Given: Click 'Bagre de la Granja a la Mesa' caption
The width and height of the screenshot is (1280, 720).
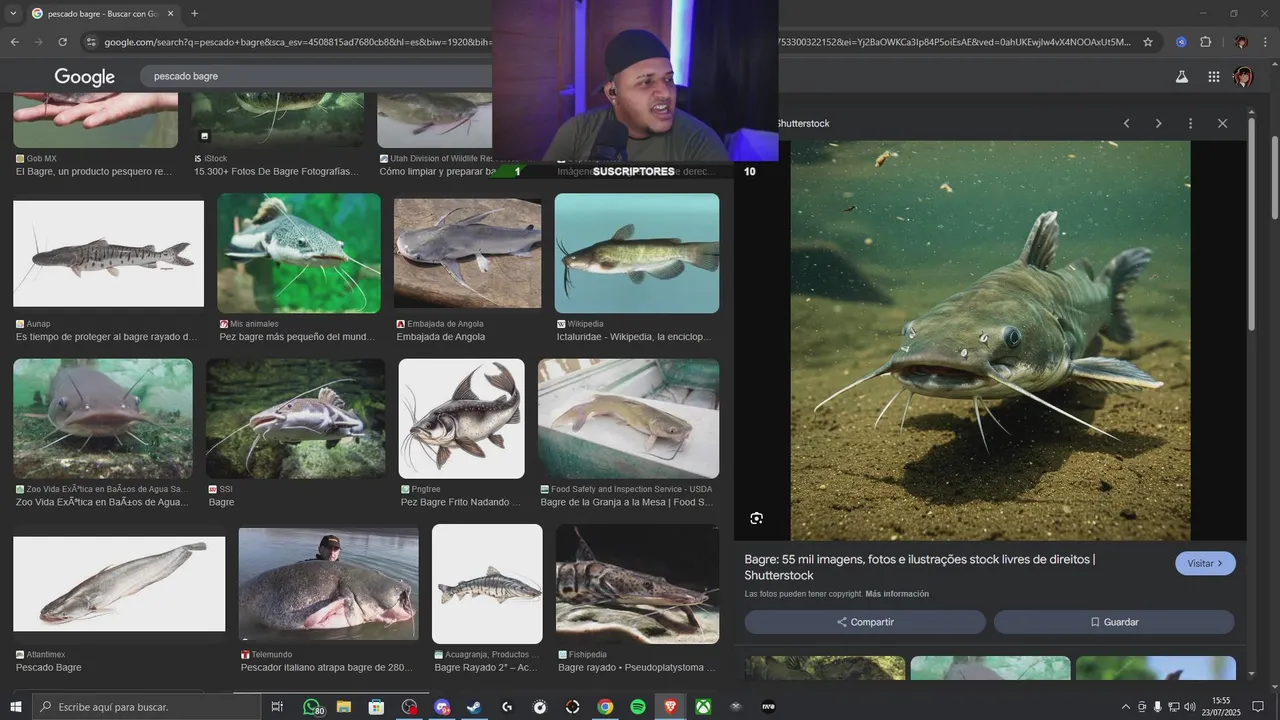Looking at the screenshot, I should pyautogui.click(x=626, y=502).
